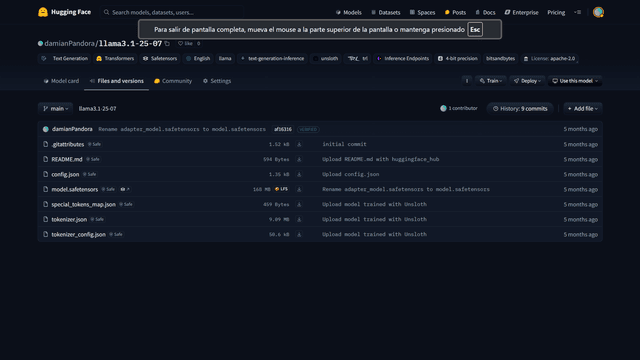Viewport: 640px width, 360px height.
Task: View History: 9 commits
Action: click(x=520, y=109)
